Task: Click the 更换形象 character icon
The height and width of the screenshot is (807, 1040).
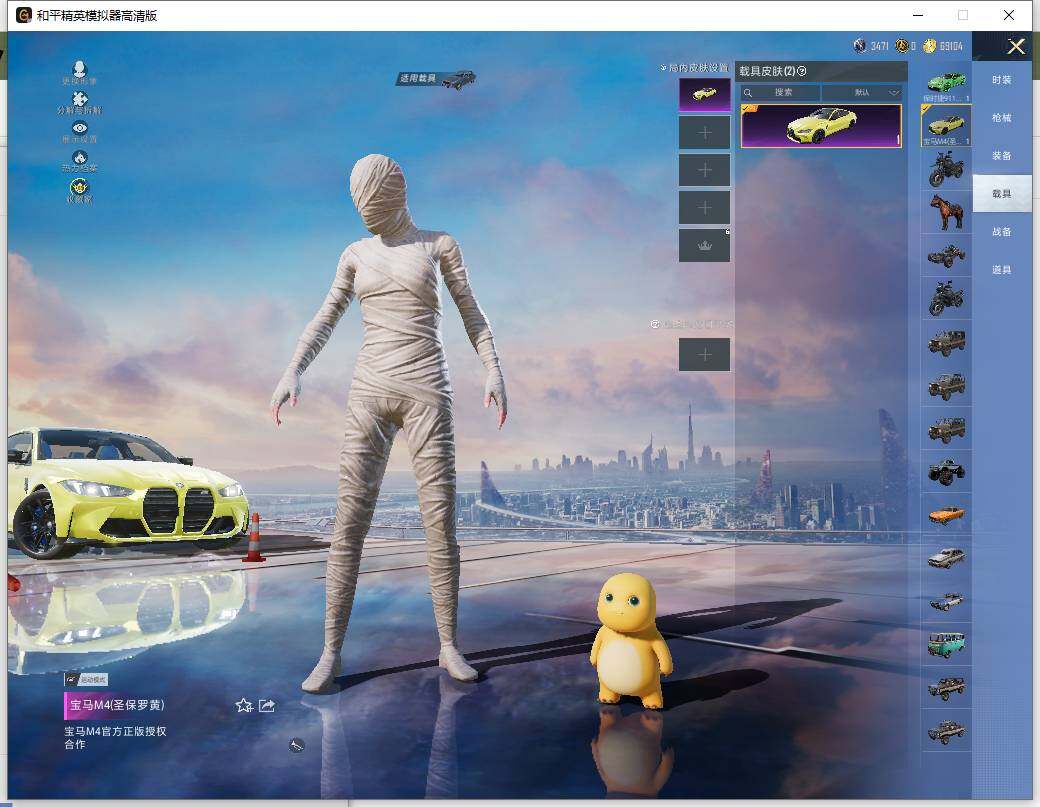Action: tap(79, 70)
